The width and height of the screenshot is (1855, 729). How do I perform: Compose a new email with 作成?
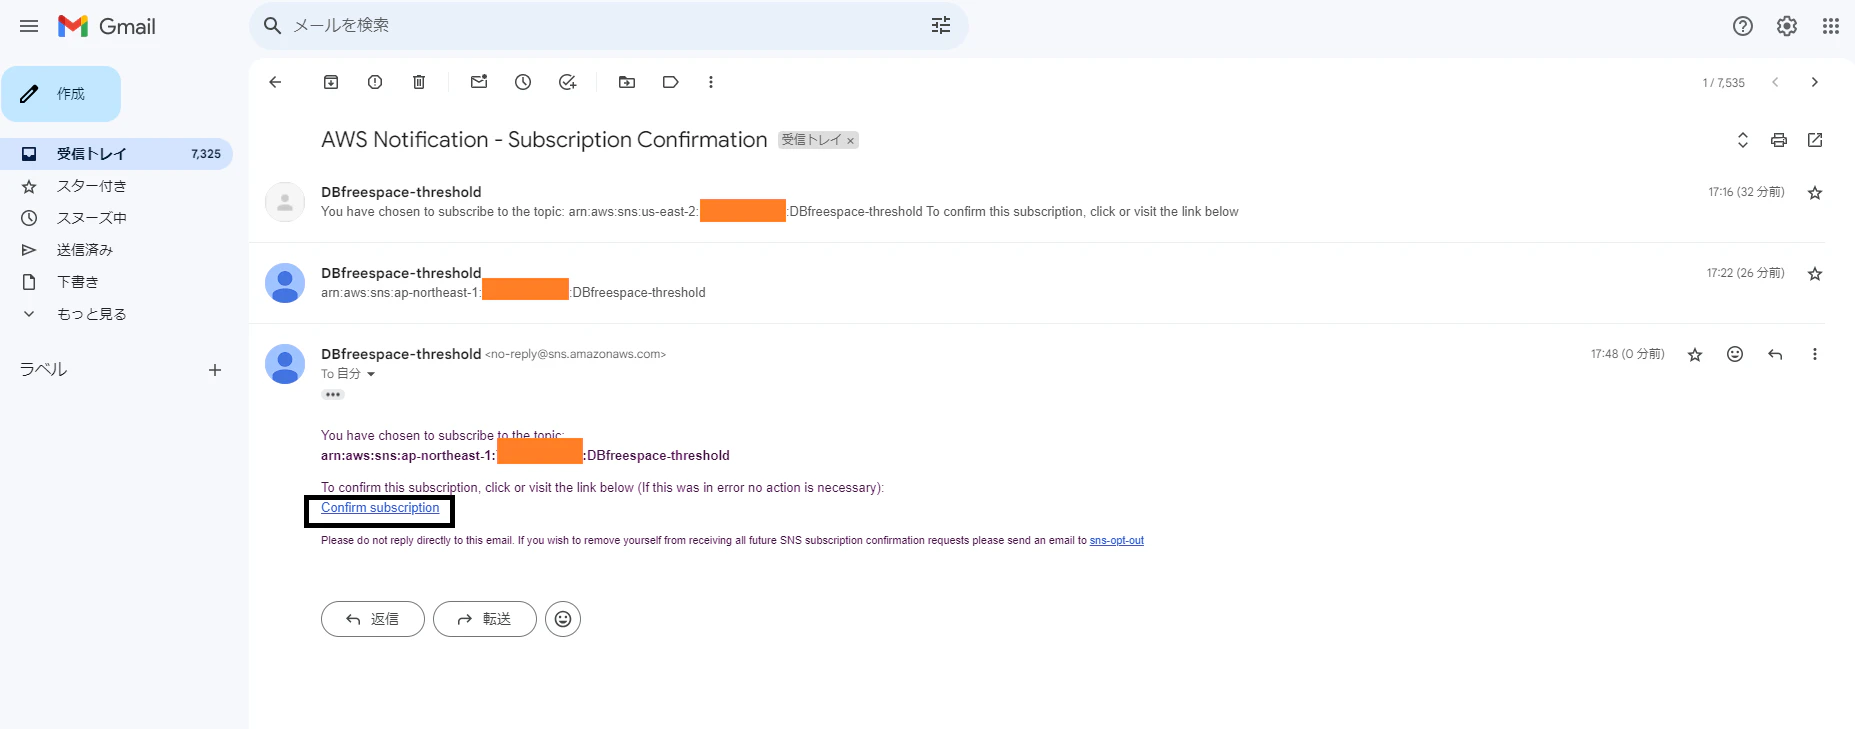[61, 94]
